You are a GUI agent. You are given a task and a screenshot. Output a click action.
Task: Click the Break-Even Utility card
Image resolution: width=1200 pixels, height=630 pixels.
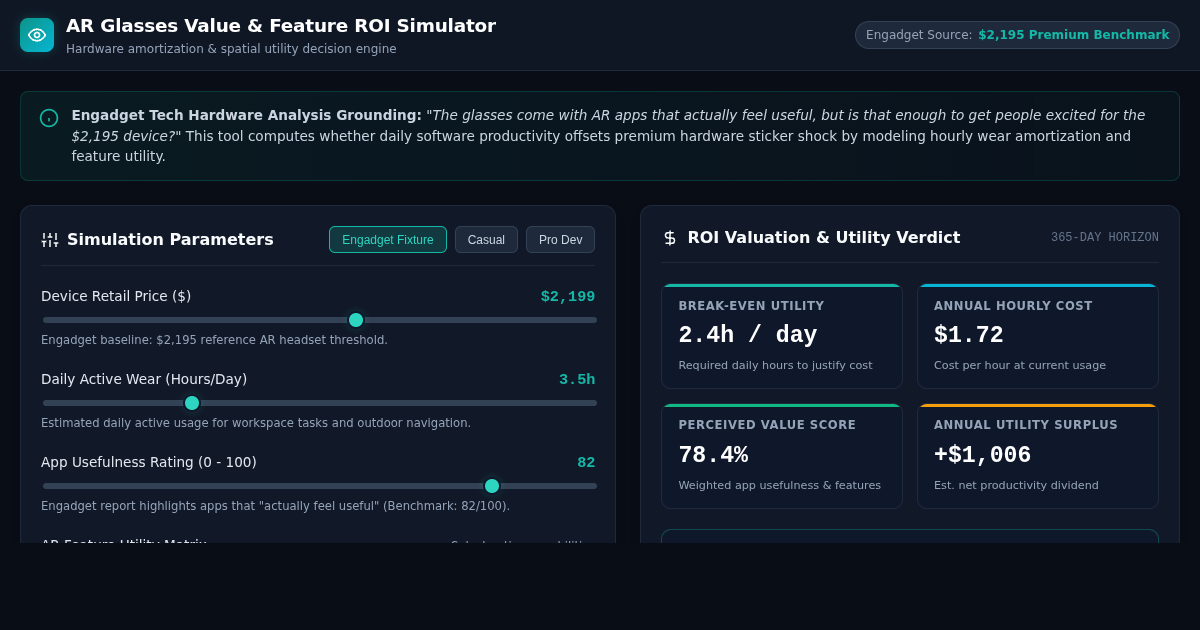(782, 336)
